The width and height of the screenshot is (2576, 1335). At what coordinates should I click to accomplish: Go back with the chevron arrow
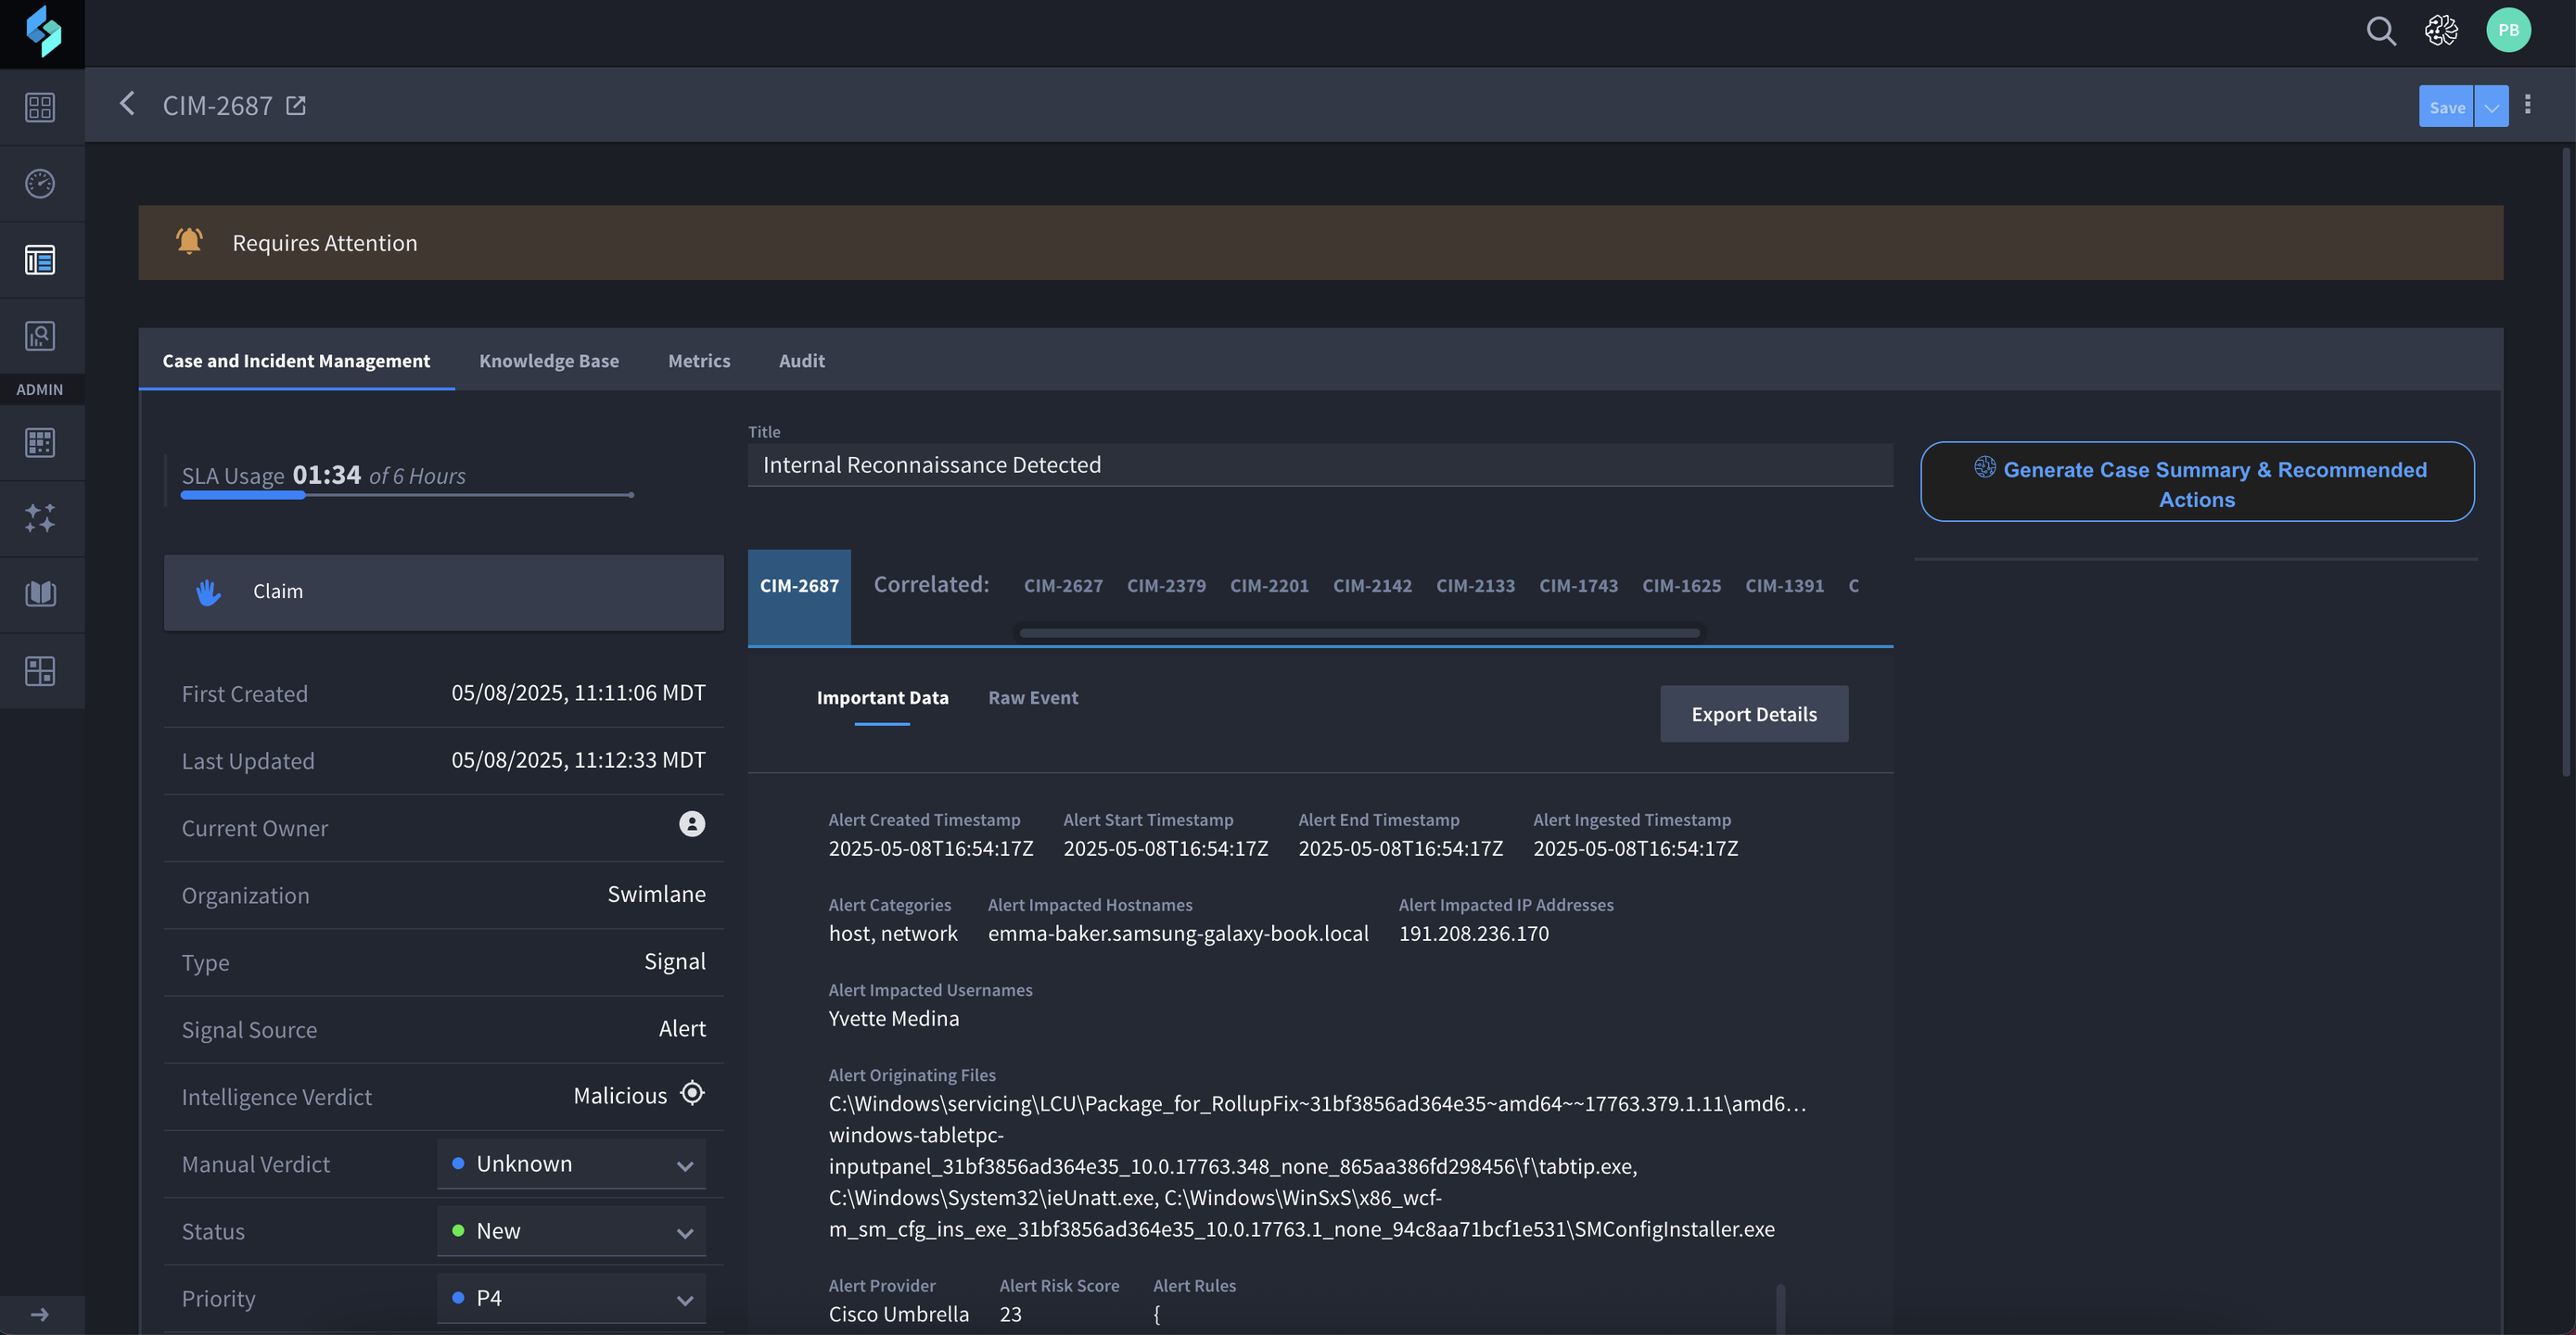point(127,104)
